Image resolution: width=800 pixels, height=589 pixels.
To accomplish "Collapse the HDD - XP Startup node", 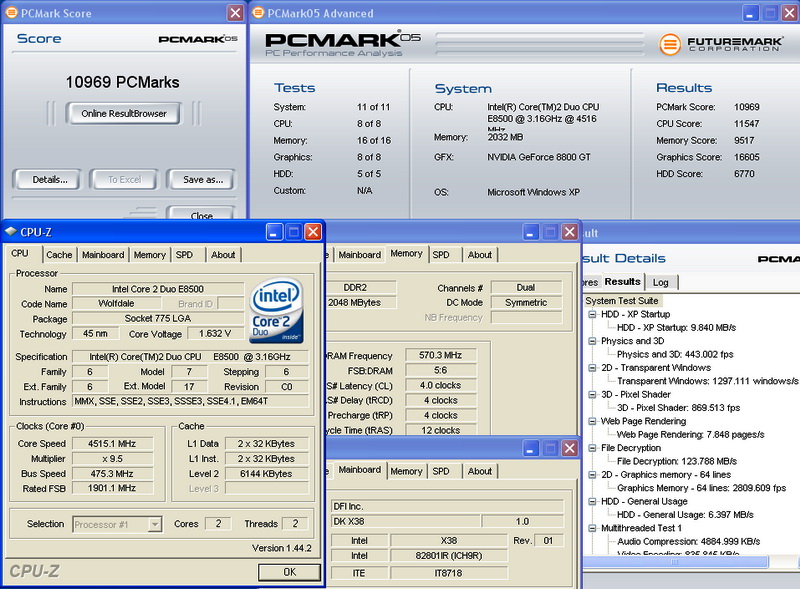I will tap(592, 314).
